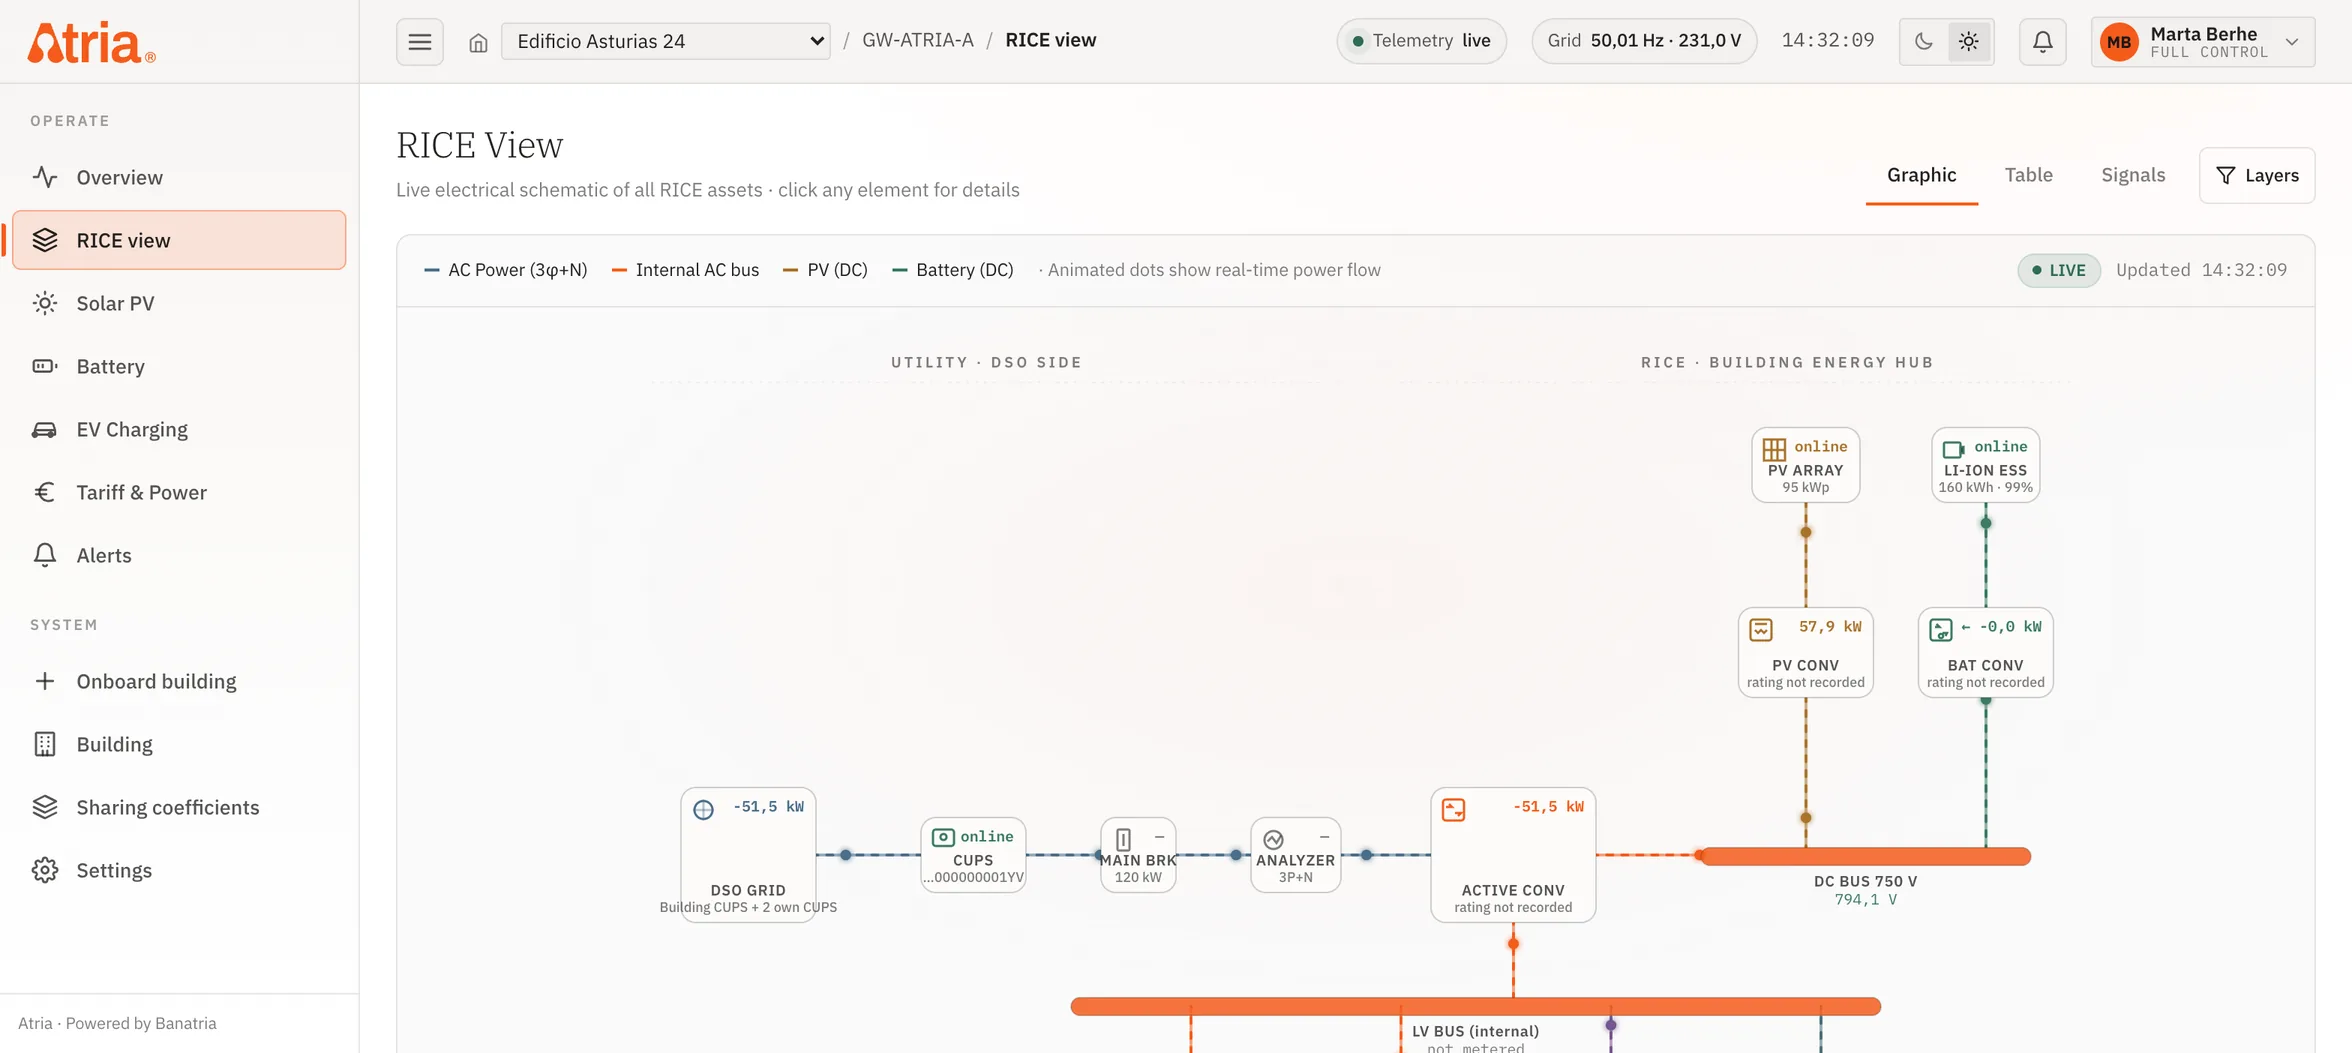Click the Tariff & Power euro icon
2352x1053 pixels.
(44, 492)
